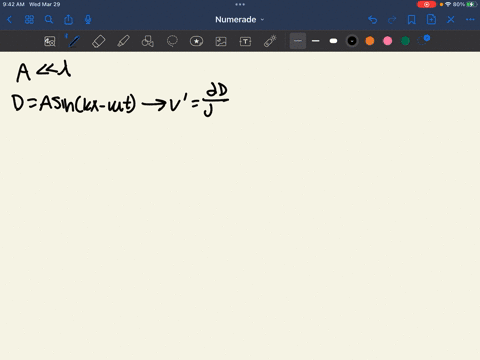
Task: Select the Pen tool
Action: point(73,41)
